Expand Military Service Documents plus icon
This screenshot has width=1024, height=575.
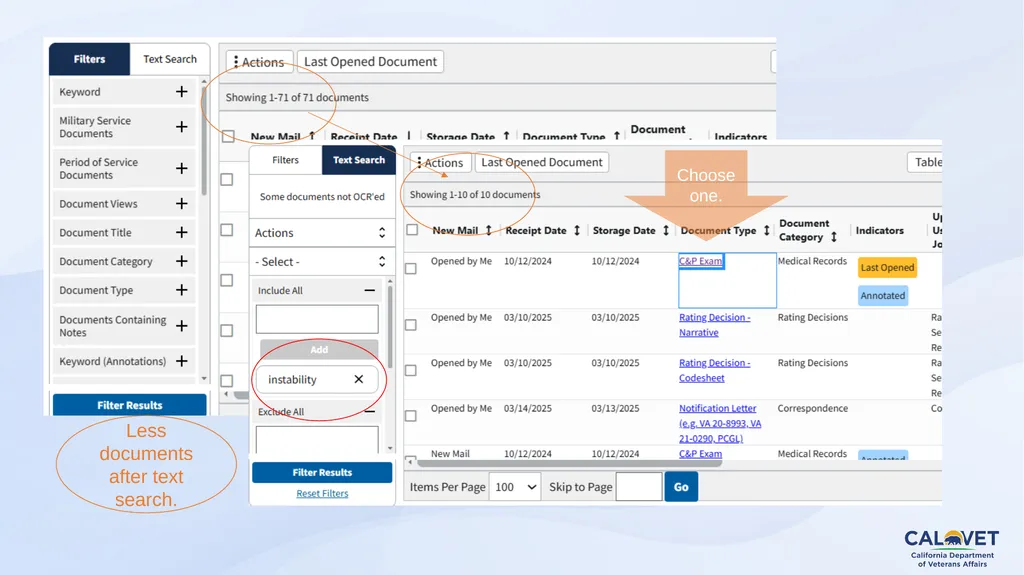click(182, 127)
